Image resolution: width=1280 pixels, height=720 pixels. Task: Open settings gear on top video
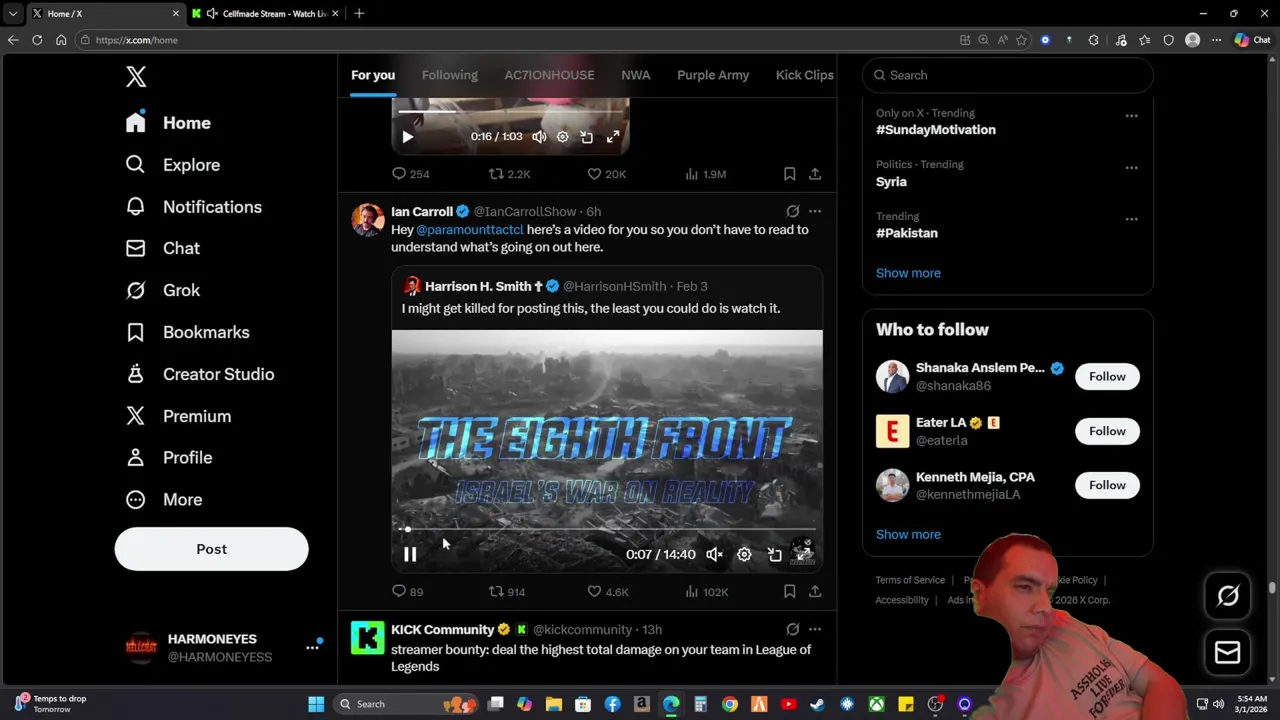coord(562,137)
